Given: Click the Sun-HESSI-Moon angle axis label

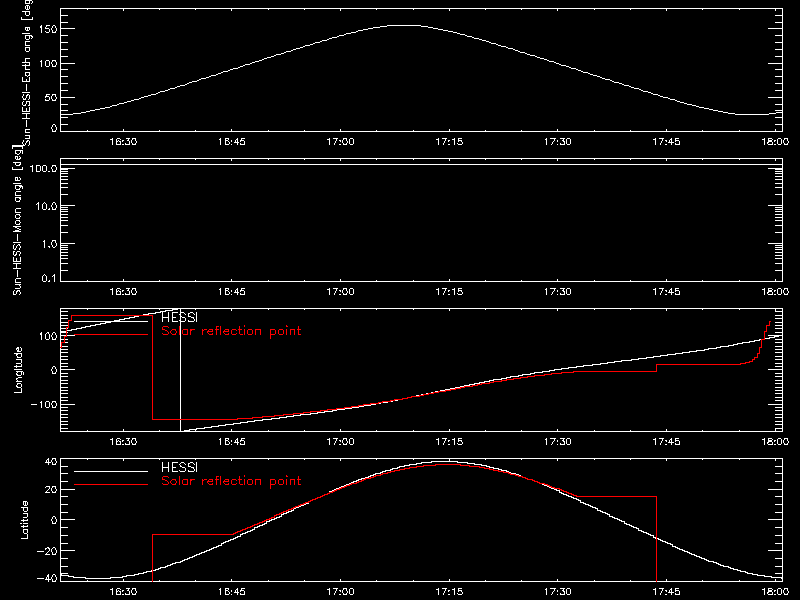Looking at the screenshot, I should [17, 220].
